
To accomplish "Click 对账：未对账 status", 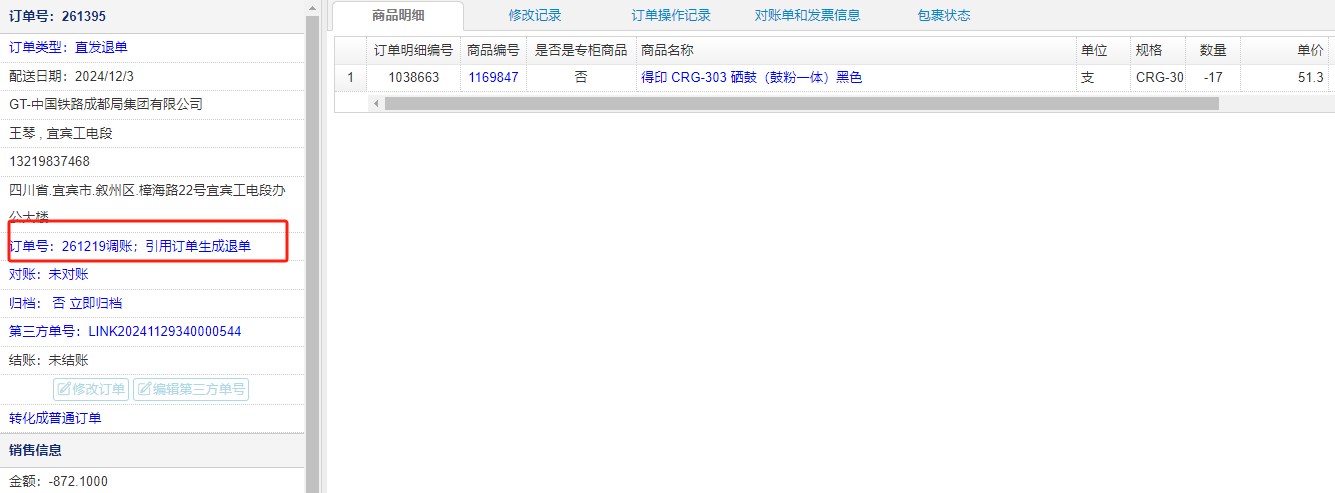I will click(49, 274).
